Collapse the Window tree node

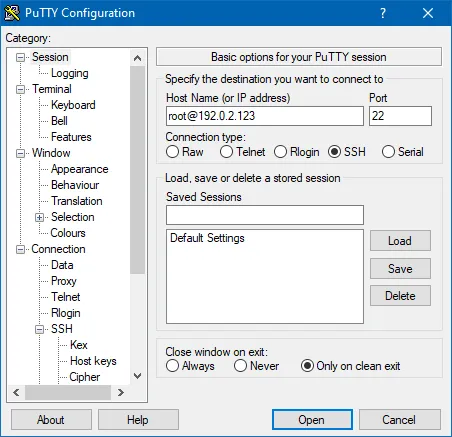coord(21,153)
